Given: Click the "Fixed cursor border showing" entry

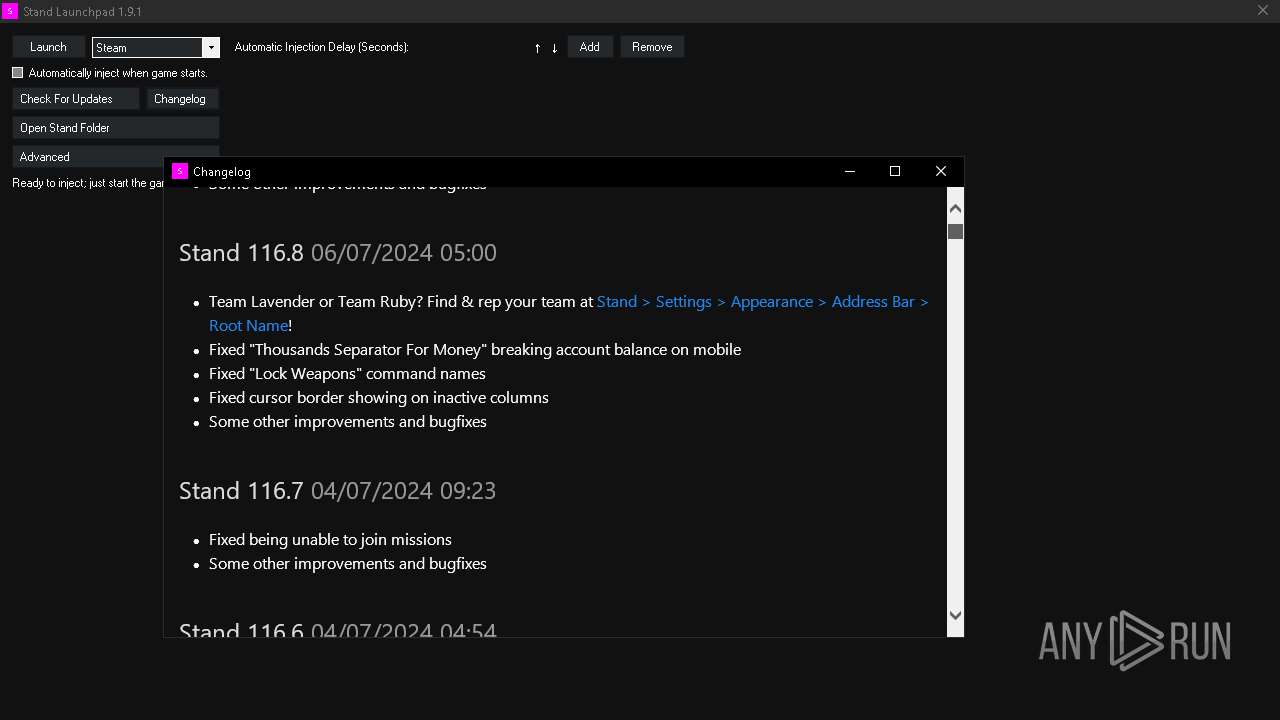Looking at the screenshot, I should point(378,398).
